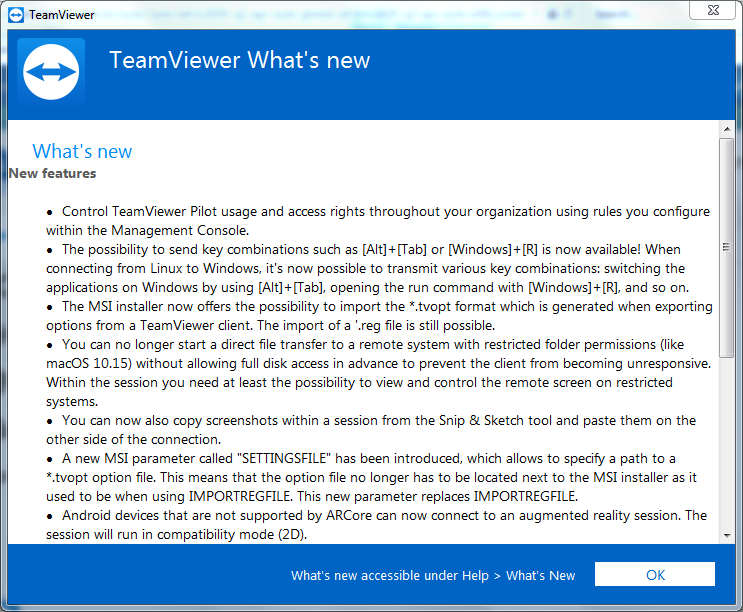
Task: Click the vertical scrollbar thumb
Action: [726, 247]
